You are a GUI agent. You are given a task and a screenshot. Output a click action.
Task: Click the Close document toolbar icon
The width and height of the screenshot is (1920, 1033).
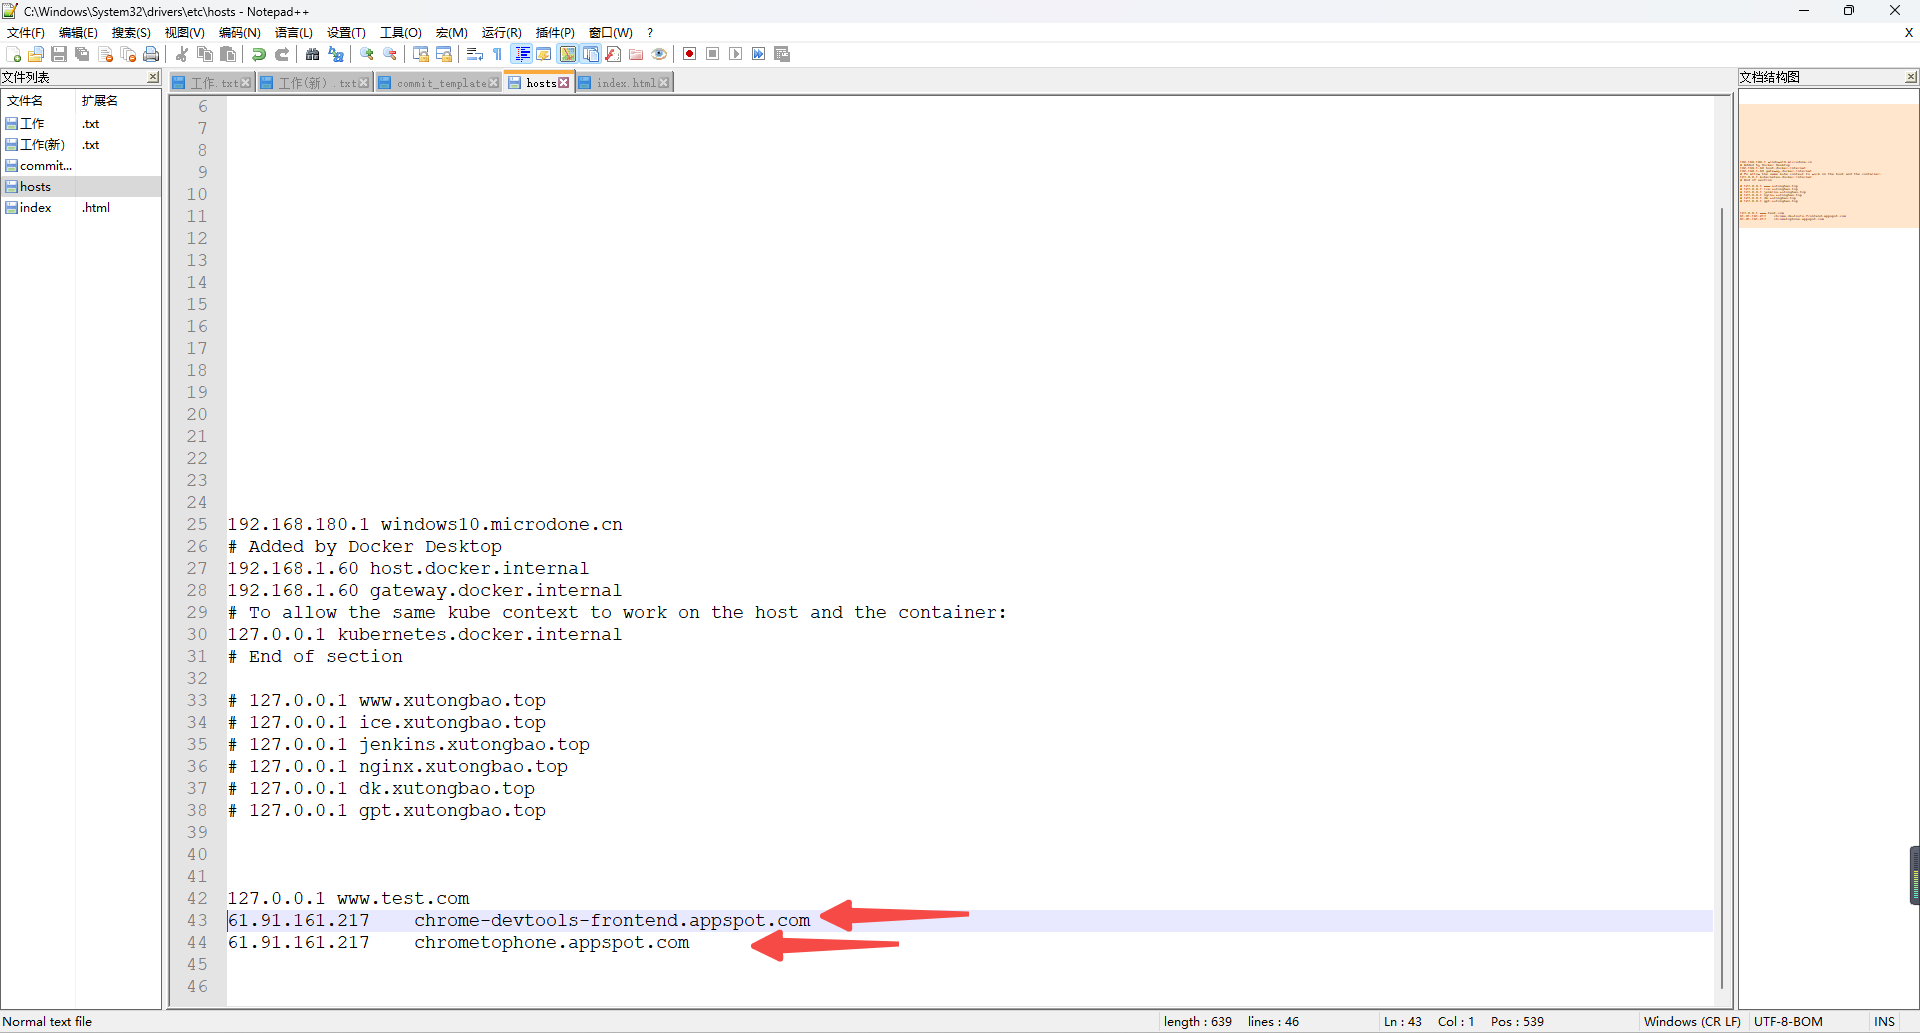click(x=105, y=54)
